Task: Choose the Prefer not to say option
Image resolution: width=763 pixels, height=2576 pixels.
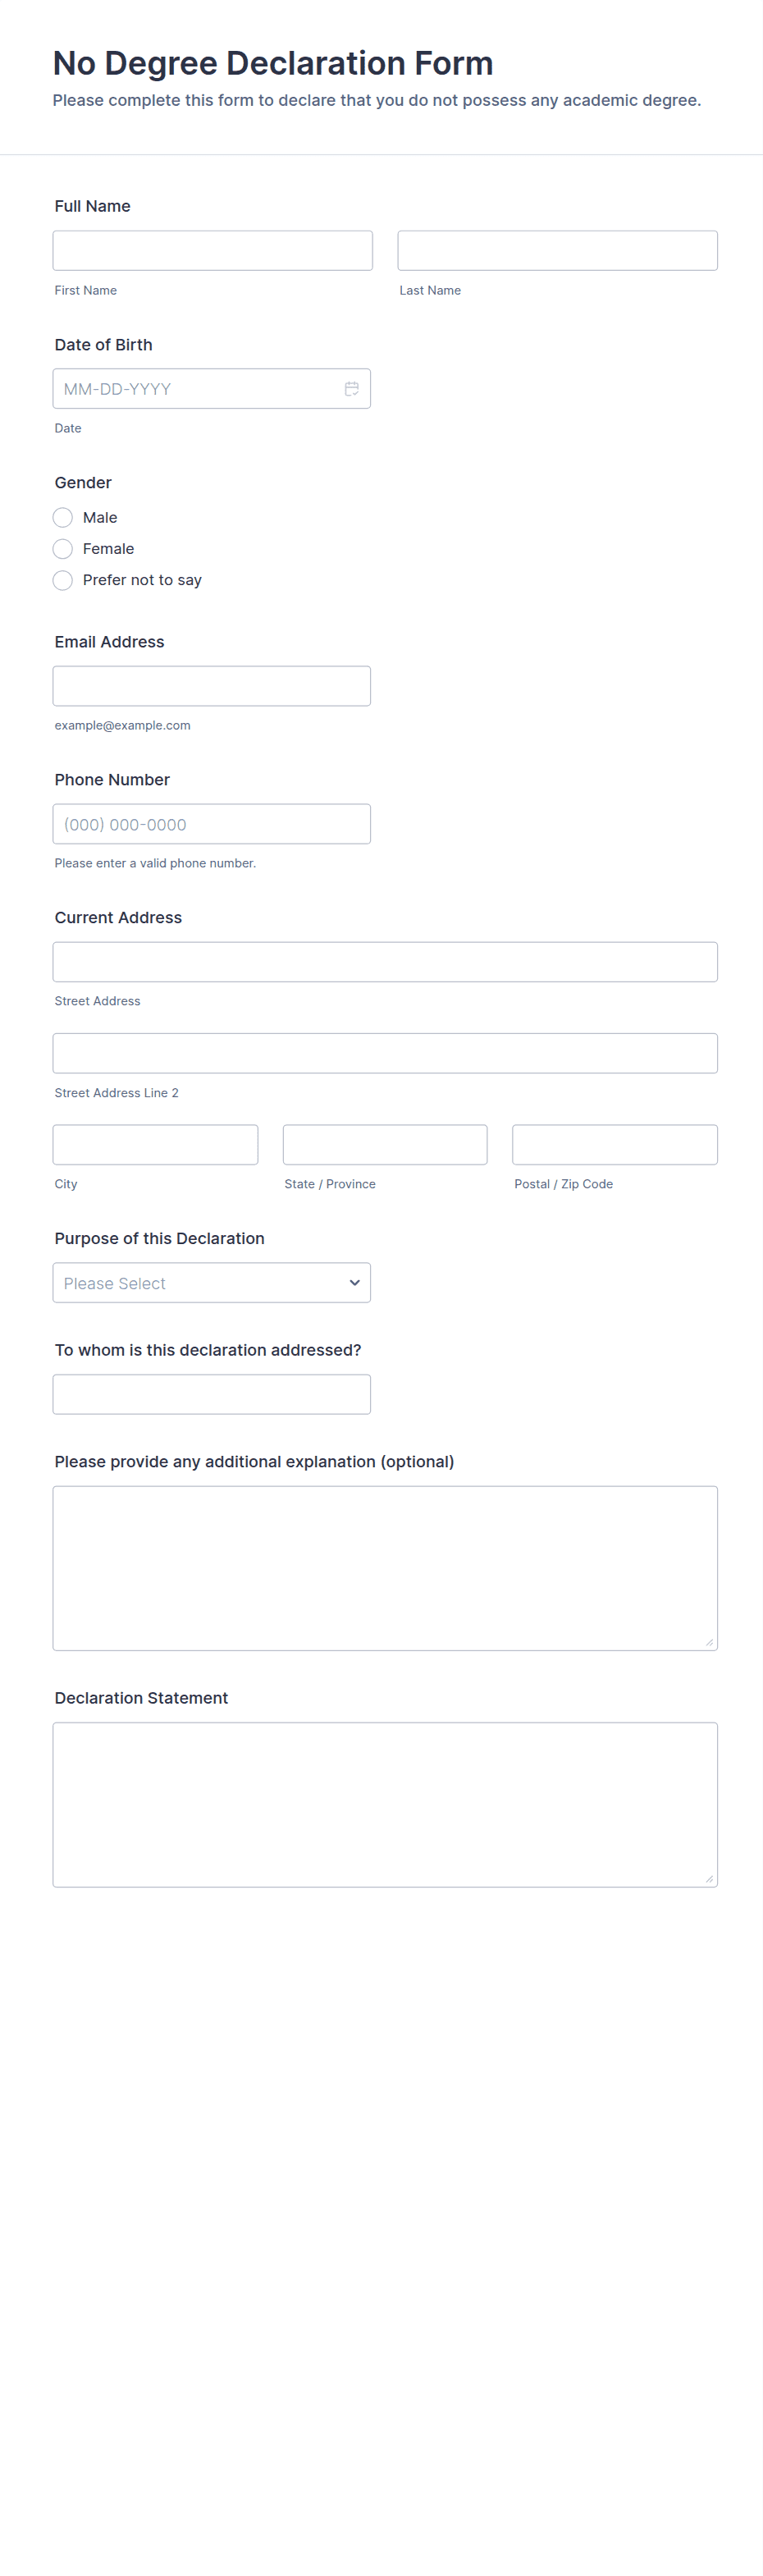Action: click(x=63, y=580)
